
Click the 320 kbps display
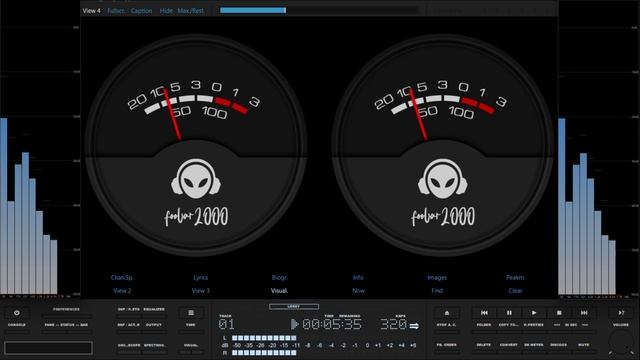click(x=393, y=324)
